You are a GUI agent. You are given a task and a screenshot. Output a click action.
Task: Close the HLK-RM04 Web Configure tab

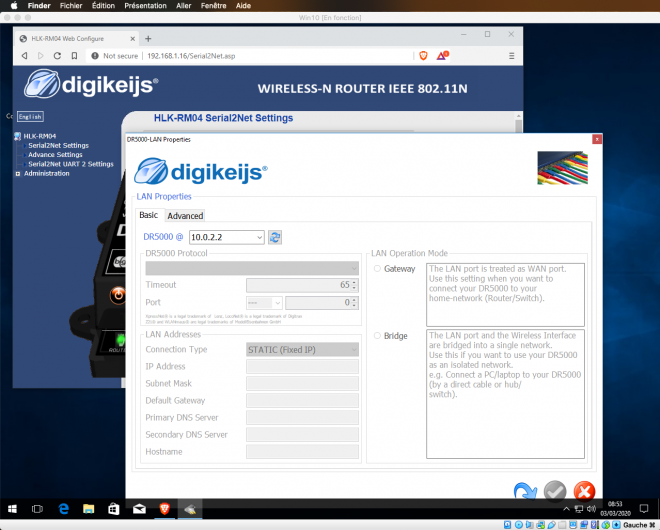tap(132, 39)
